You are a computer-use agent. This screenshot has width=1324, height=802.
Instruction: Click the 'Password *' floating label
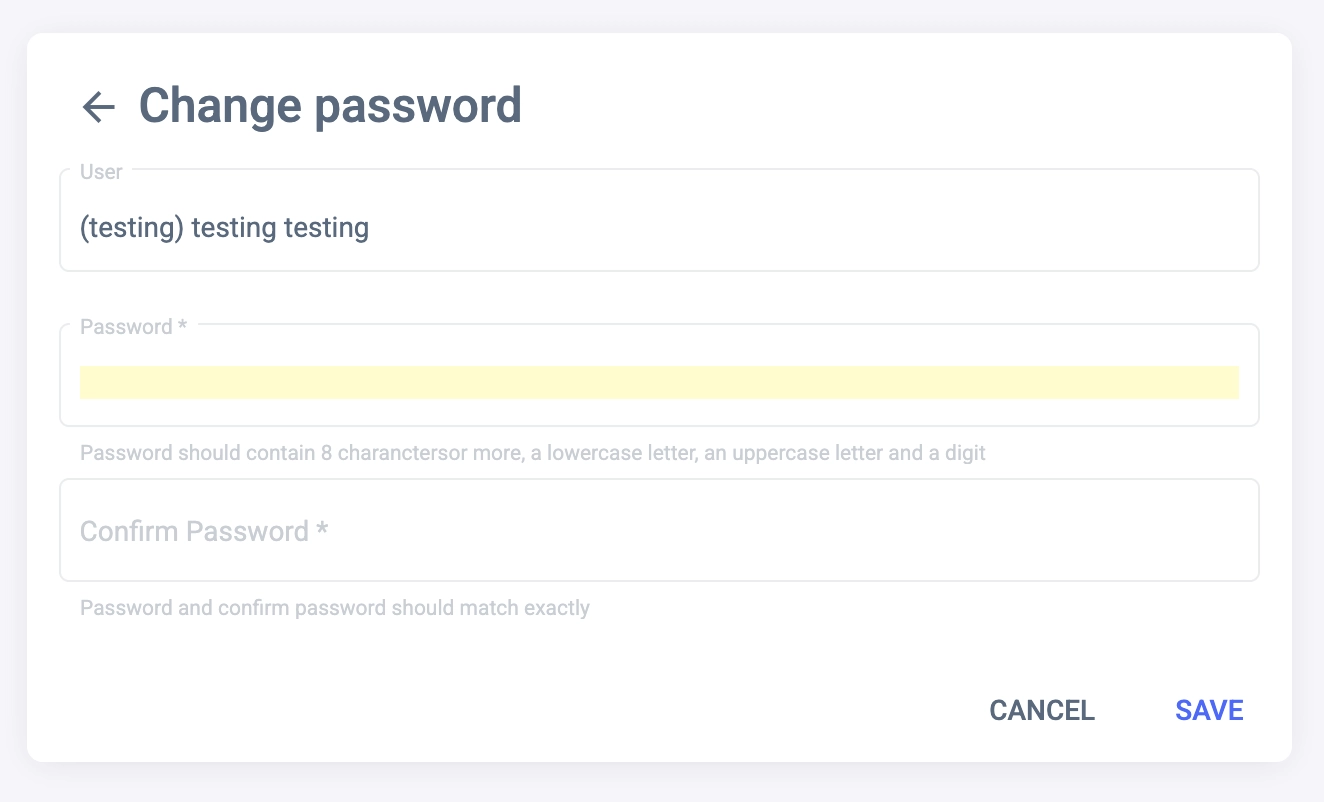coord(133,327)
